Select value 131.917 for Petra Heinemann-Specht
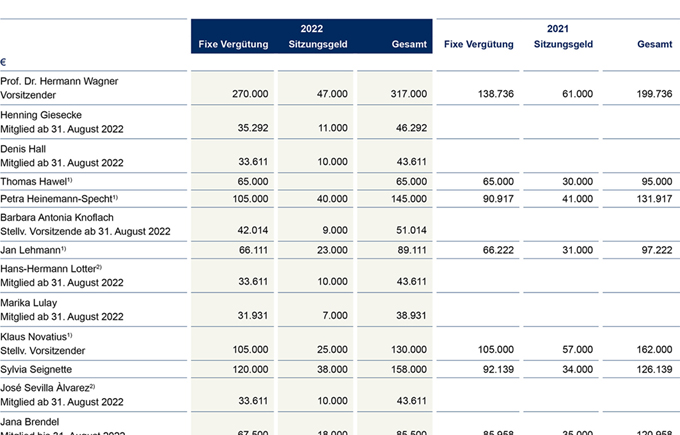The image size is (680, 435). [654, 199]
